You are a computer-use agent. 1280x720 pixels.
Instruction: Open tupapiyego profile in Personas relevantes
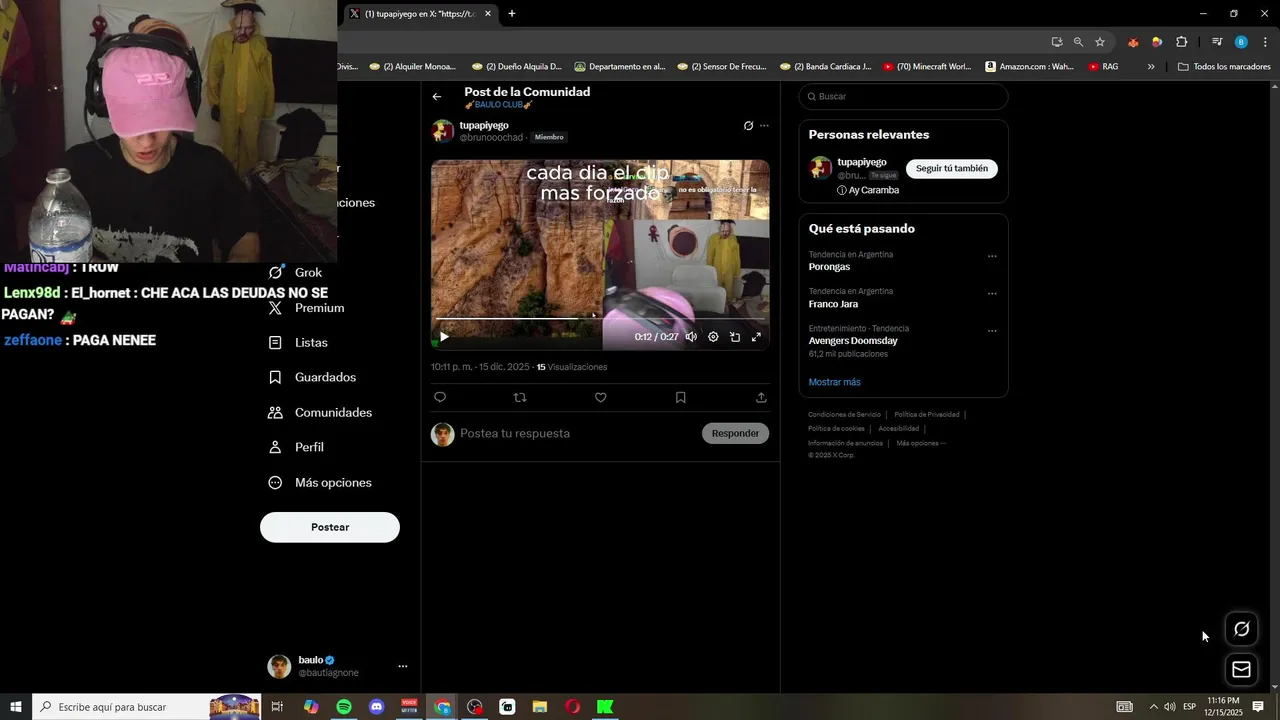click(x=862, y=162)
